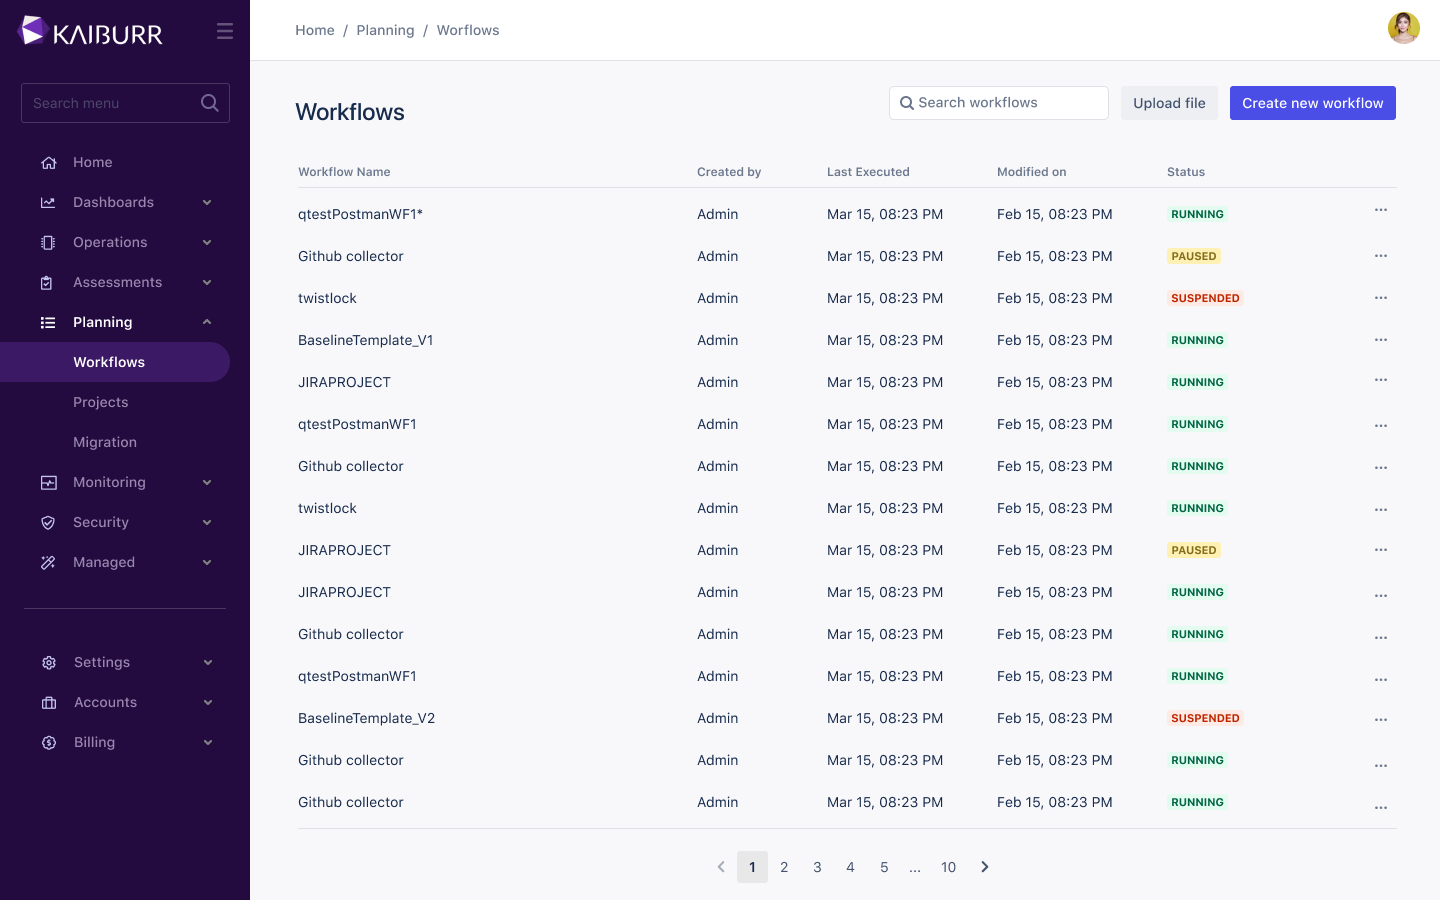Click the search magnifier icon in sidebar
Screen dimensions: 1440x900
[x=209, y=103]
